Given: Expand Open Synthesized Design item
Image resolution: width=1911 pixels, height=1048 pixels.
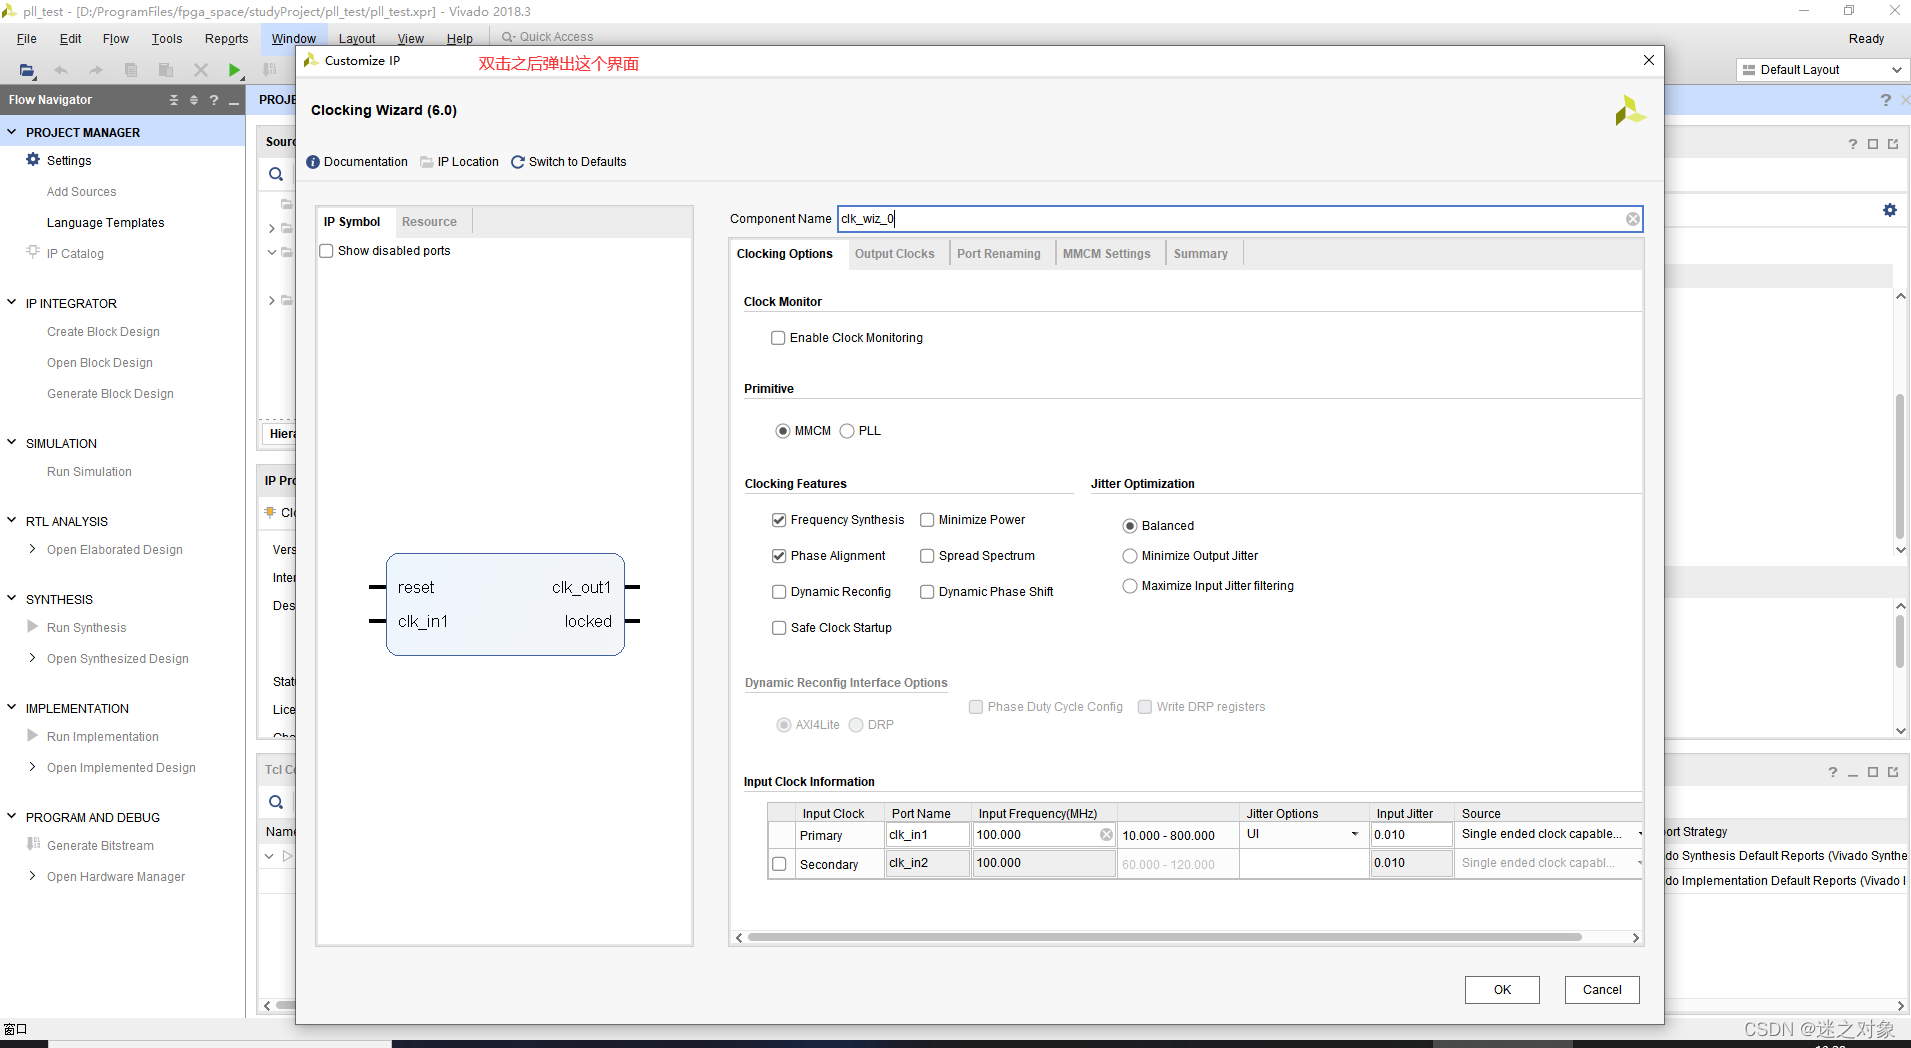Looking at the screenshot, I should coord(33,658).
